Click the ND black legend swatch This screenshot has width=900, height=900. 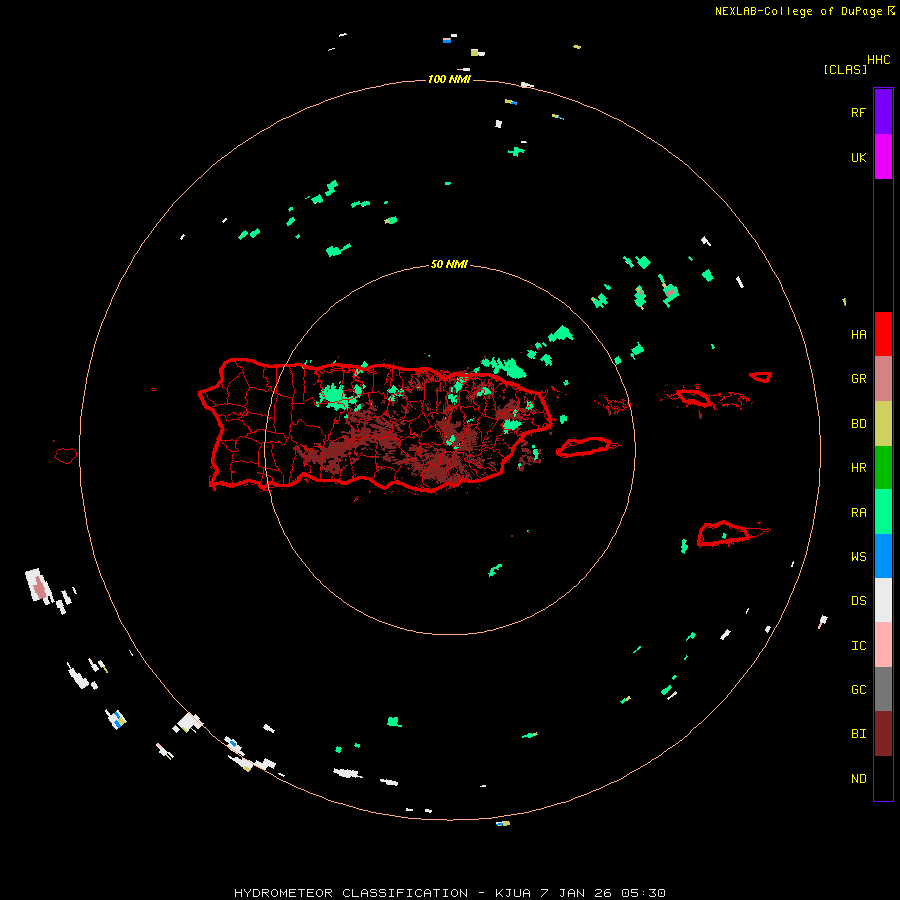883,778
